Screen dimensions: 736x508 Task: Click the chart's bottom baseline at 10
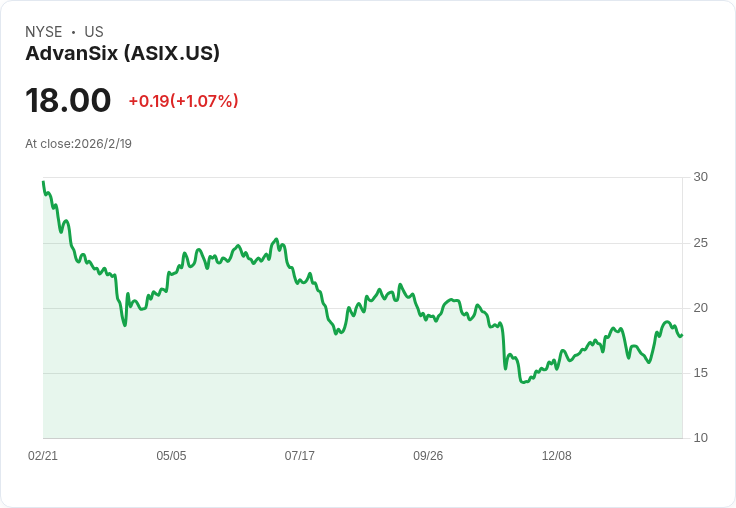point(362,438)
